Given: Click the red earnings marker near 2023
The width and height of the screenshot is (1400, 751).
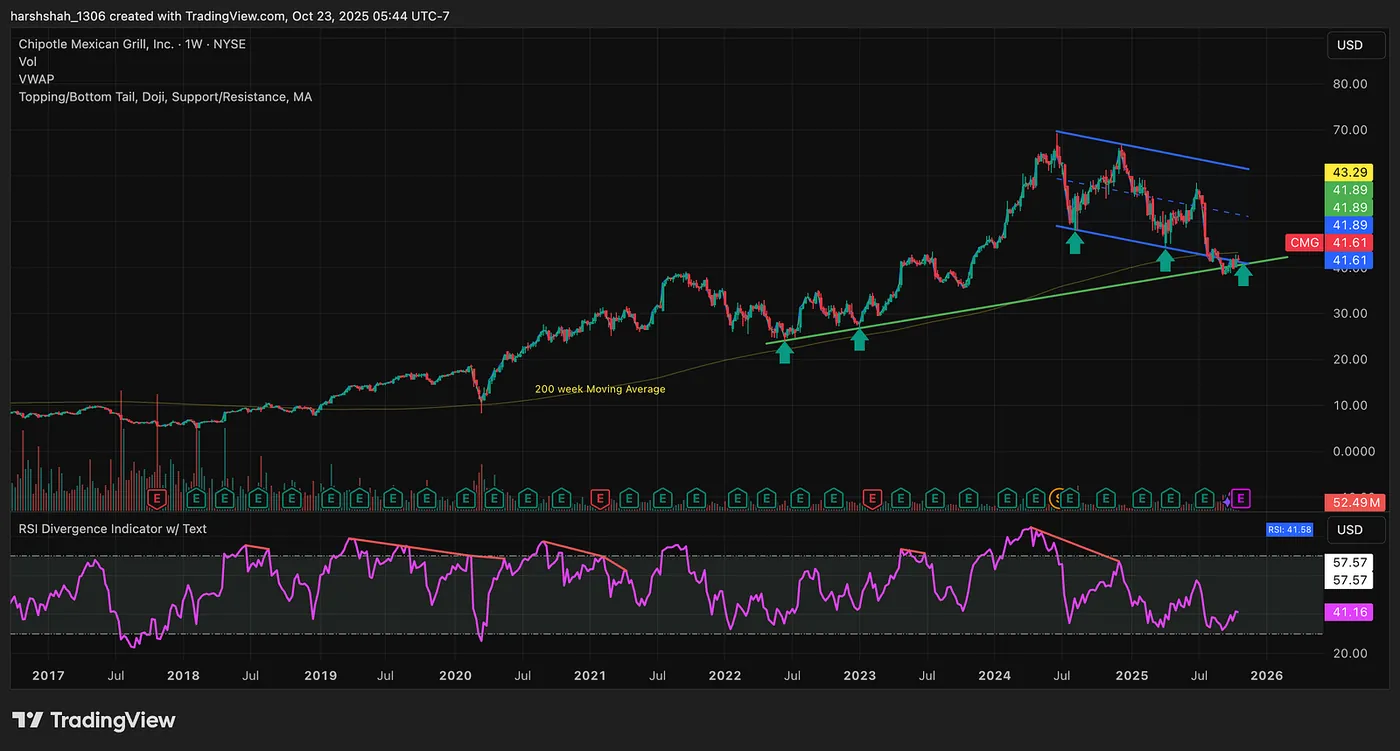Looking at the screenshot, I should click(x=871, y=497).
